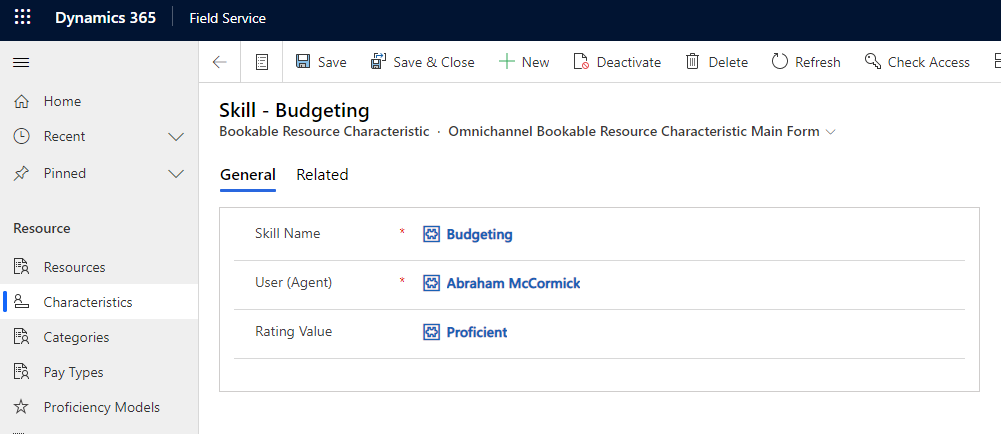
Task: Click the Save & Close icon
Action: click(379, 62)
